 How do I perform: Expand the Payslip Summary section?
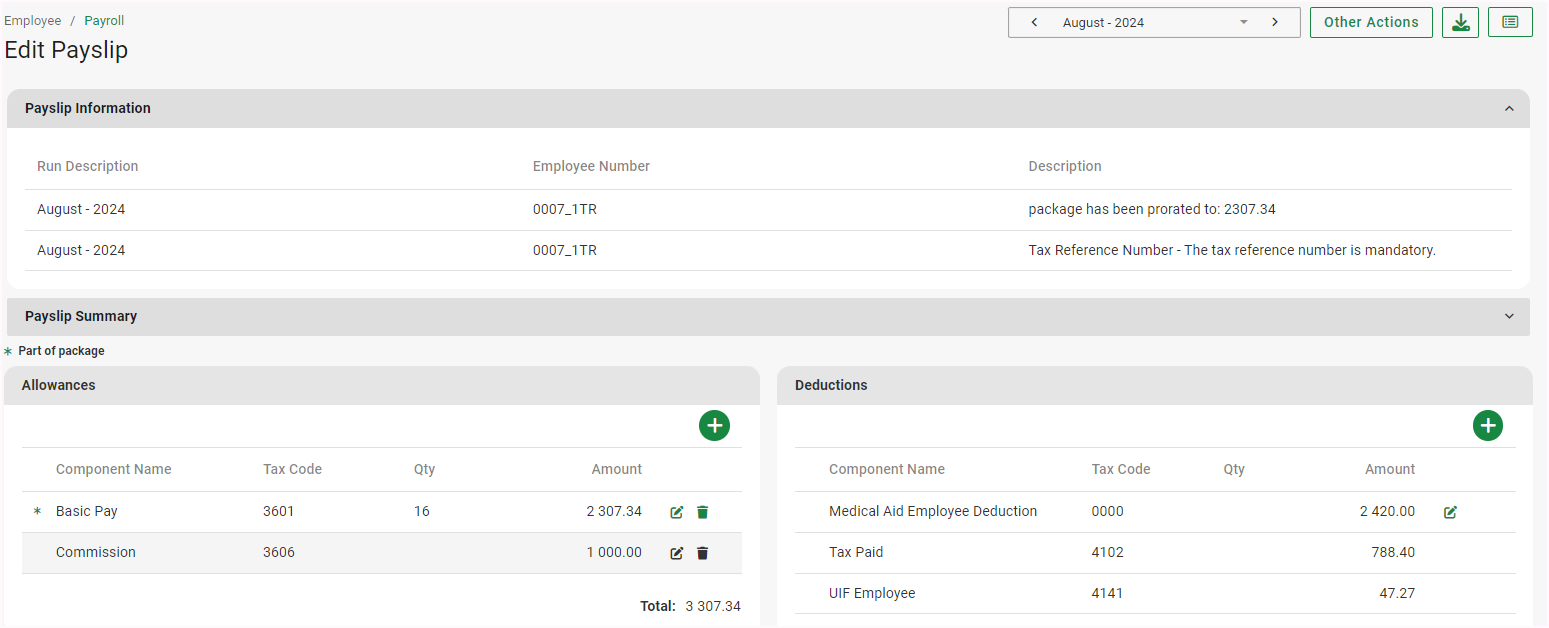pyautogui.click(x=1509, y=317)
